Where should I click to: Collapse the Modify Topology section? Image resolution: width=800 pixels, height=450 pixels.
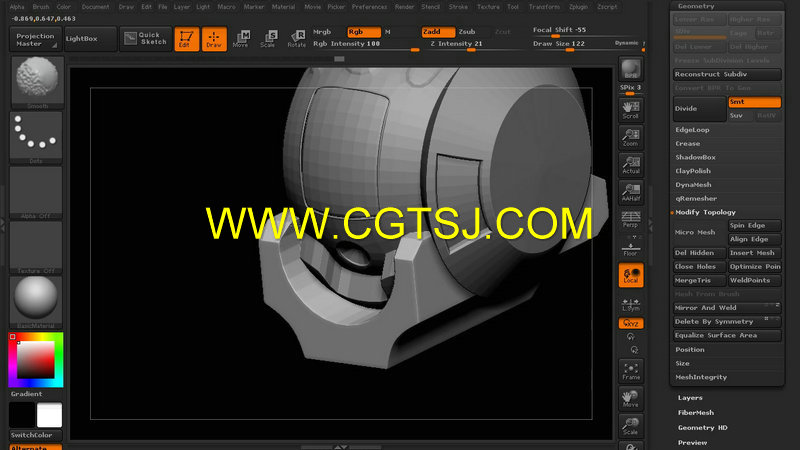point(705,212)
